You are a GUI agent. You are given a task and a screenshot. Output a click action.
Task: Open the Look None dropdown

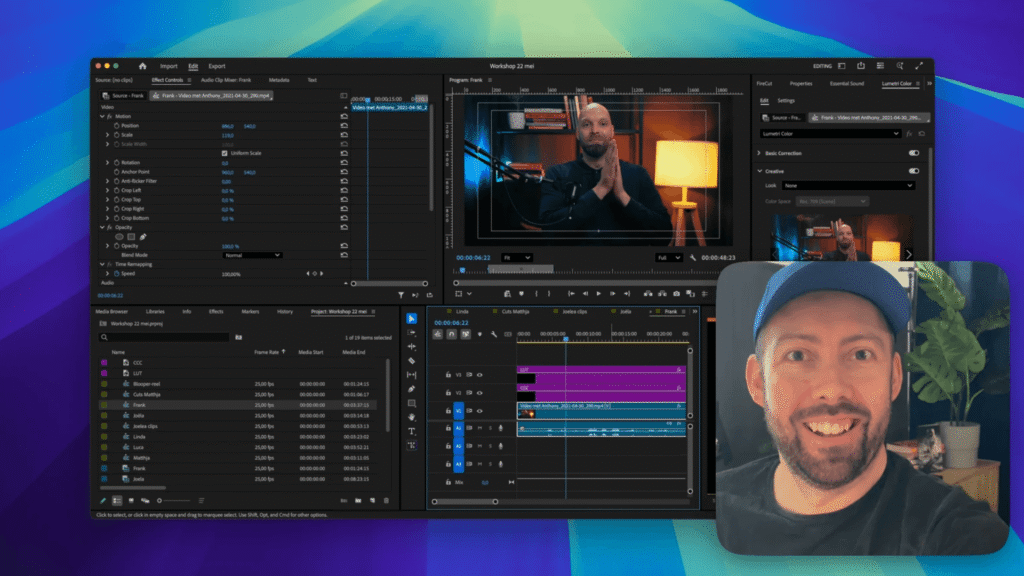tap(848, 185)
